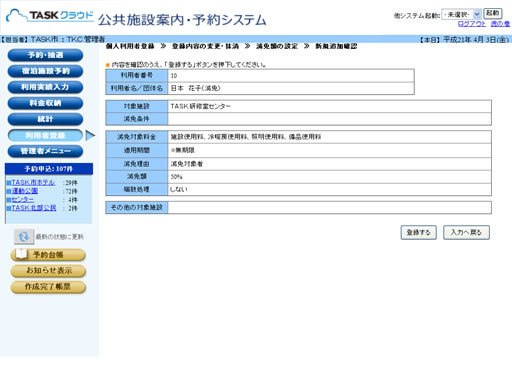Click the 72件 count beside 運動公園

[71, 191]
